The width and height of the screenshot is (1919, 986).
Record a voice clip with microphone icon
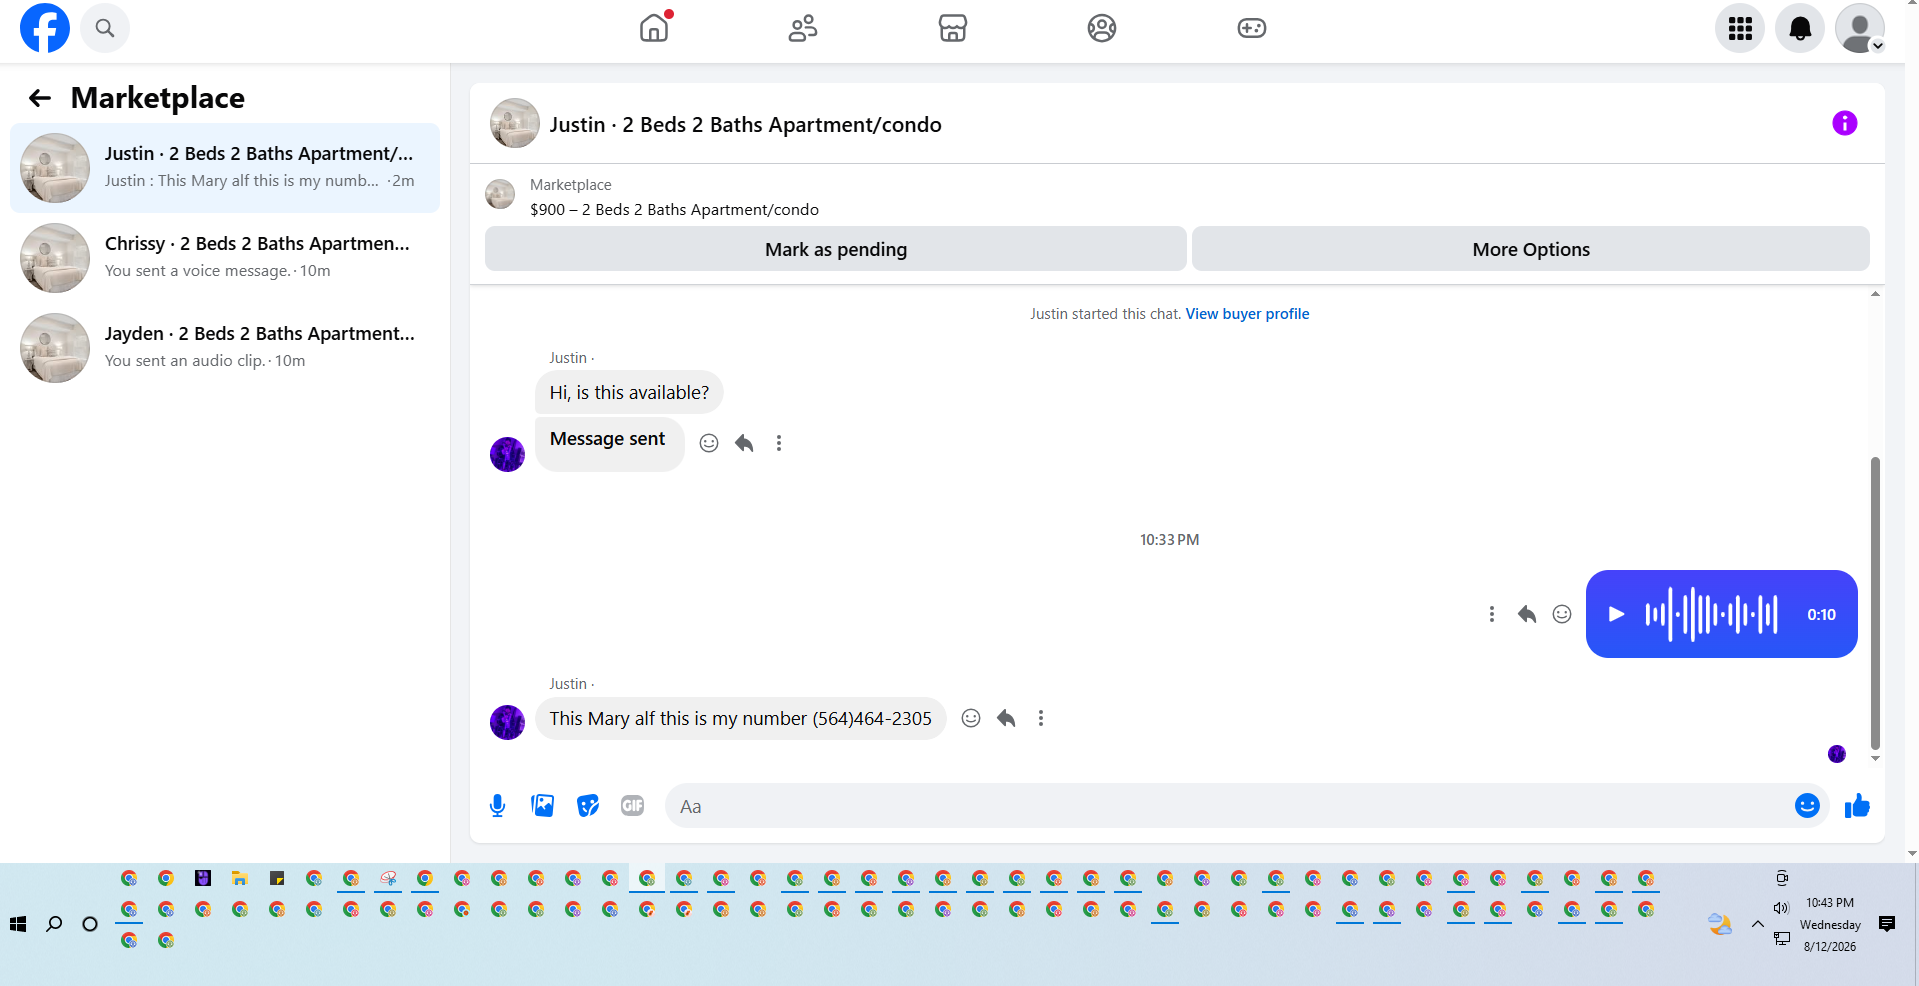point(498,806)
